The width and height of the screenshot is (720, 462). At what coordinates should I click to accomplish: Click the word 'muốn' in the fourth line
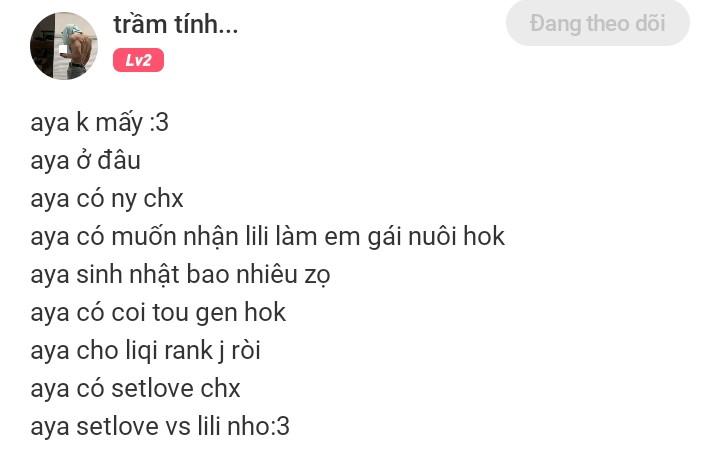pos(144,237)
